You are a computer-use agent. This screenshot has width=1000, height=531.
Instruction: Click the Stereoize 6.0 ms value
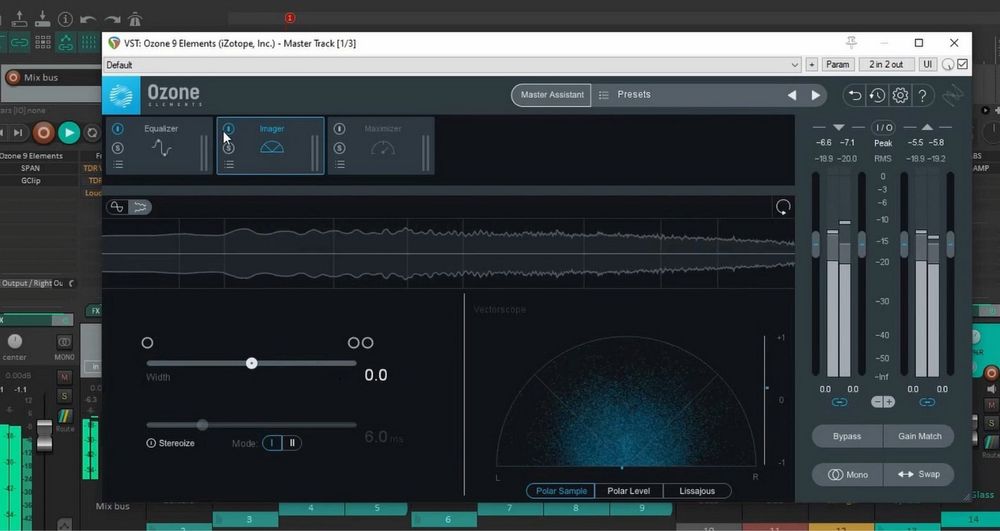tap(383, 437)
